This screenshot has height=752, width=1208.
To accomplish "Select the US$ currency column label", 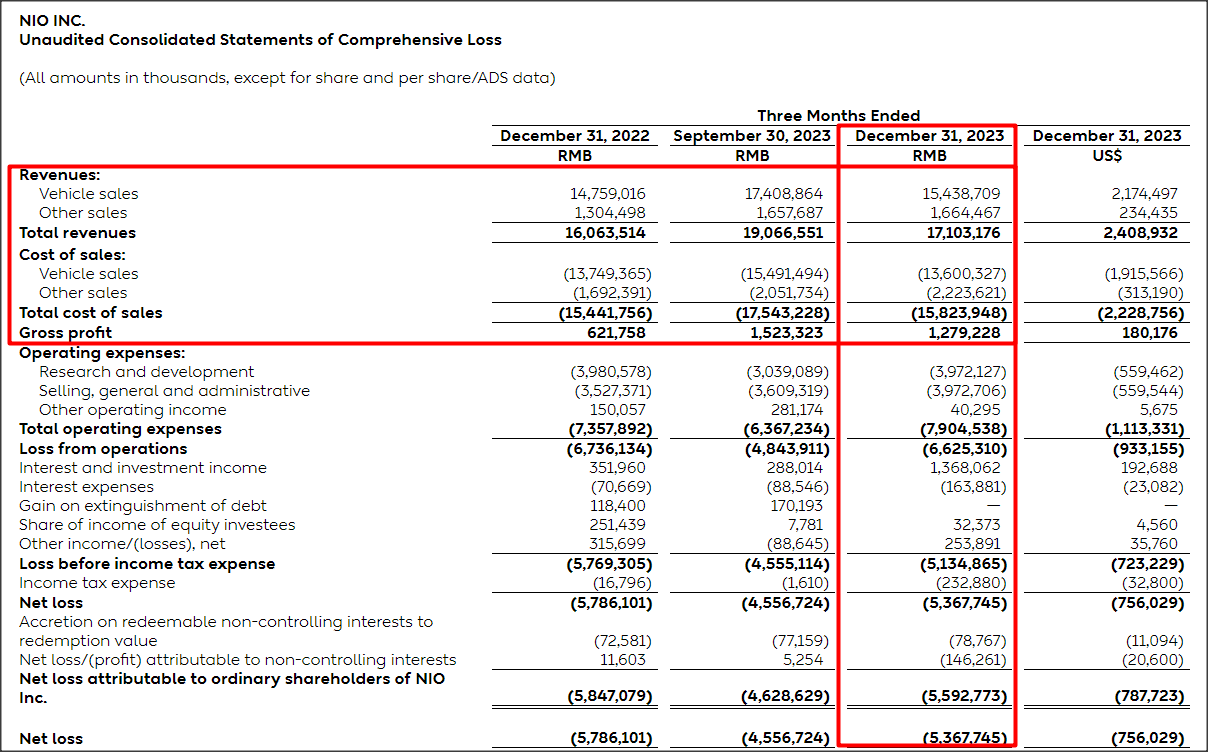I will (1107, 155).
